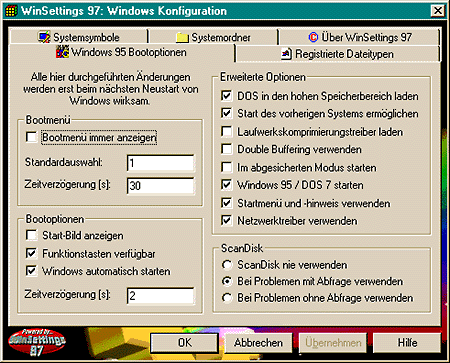Confirm with the OK button

[184, 343]
